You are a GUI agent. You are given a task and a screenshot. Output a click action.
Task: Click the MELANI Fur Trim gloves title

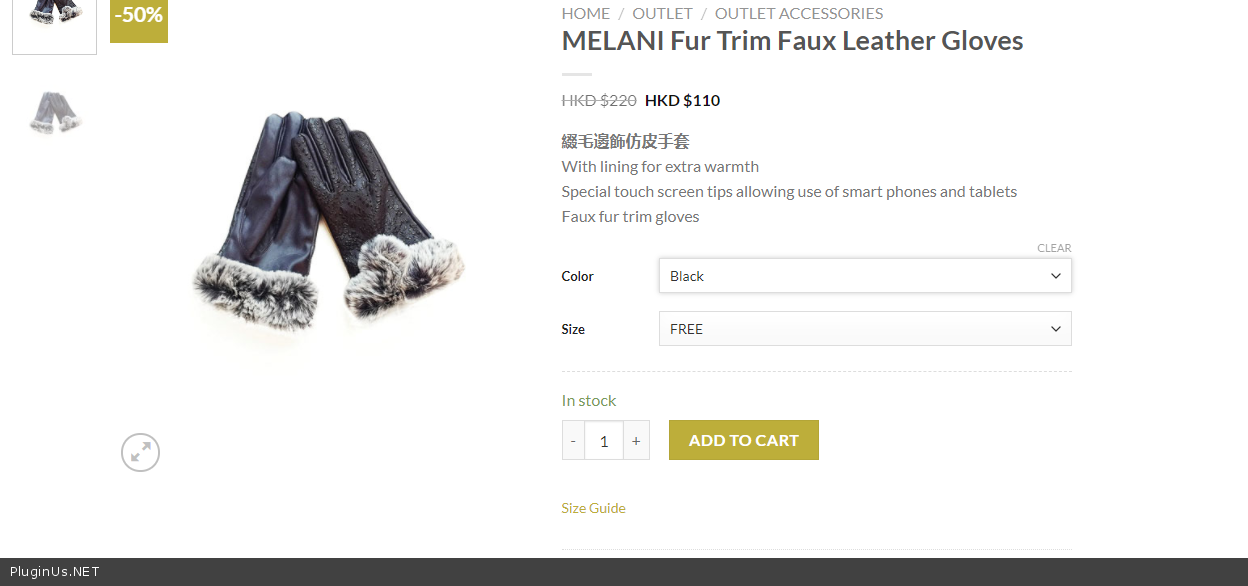[792, 41]
